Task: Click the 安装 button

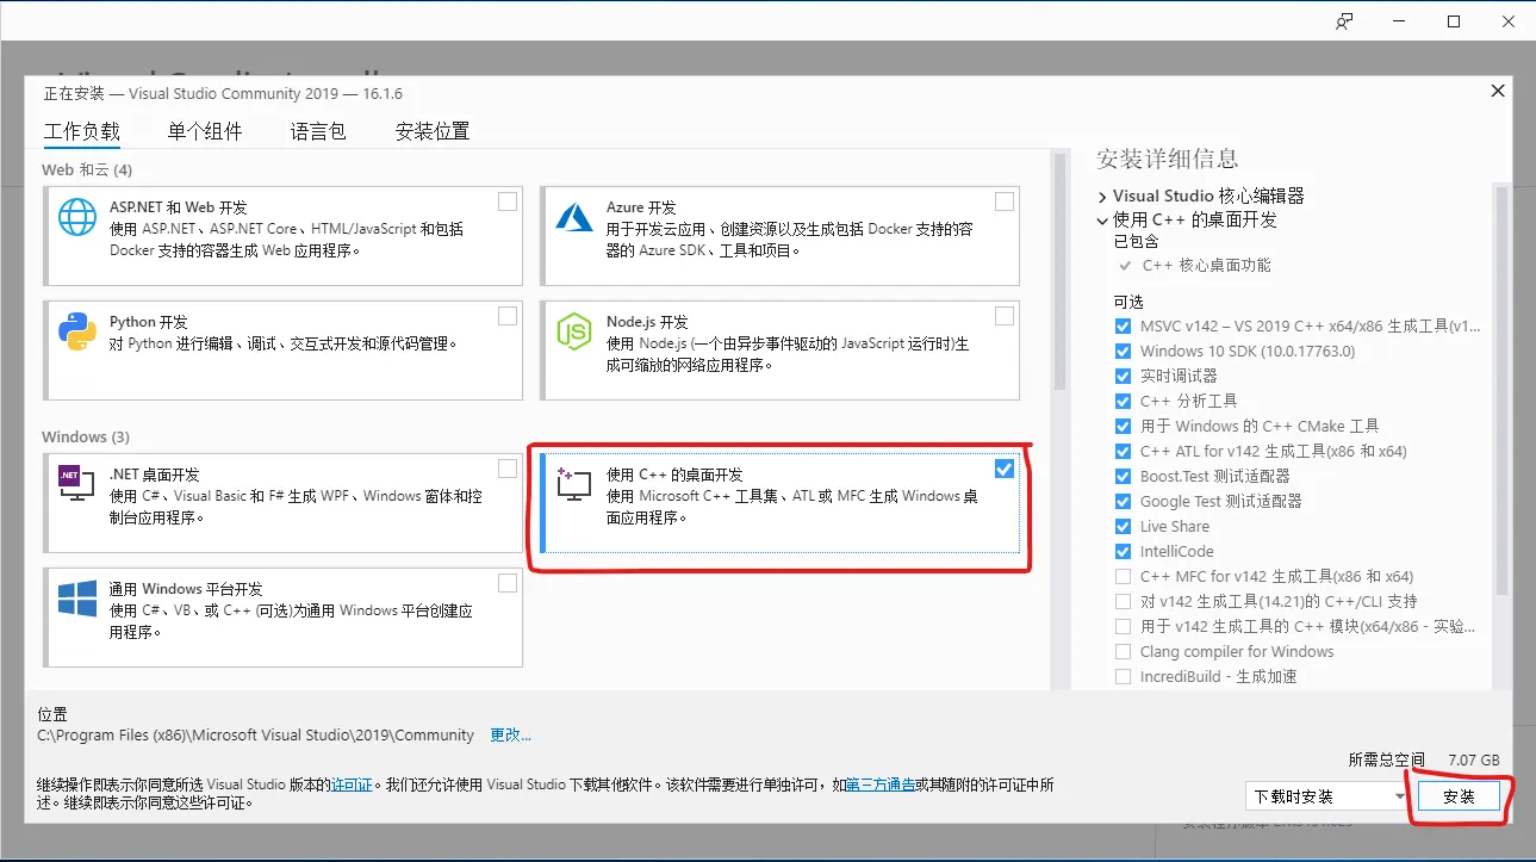Action: [1460, 796]
